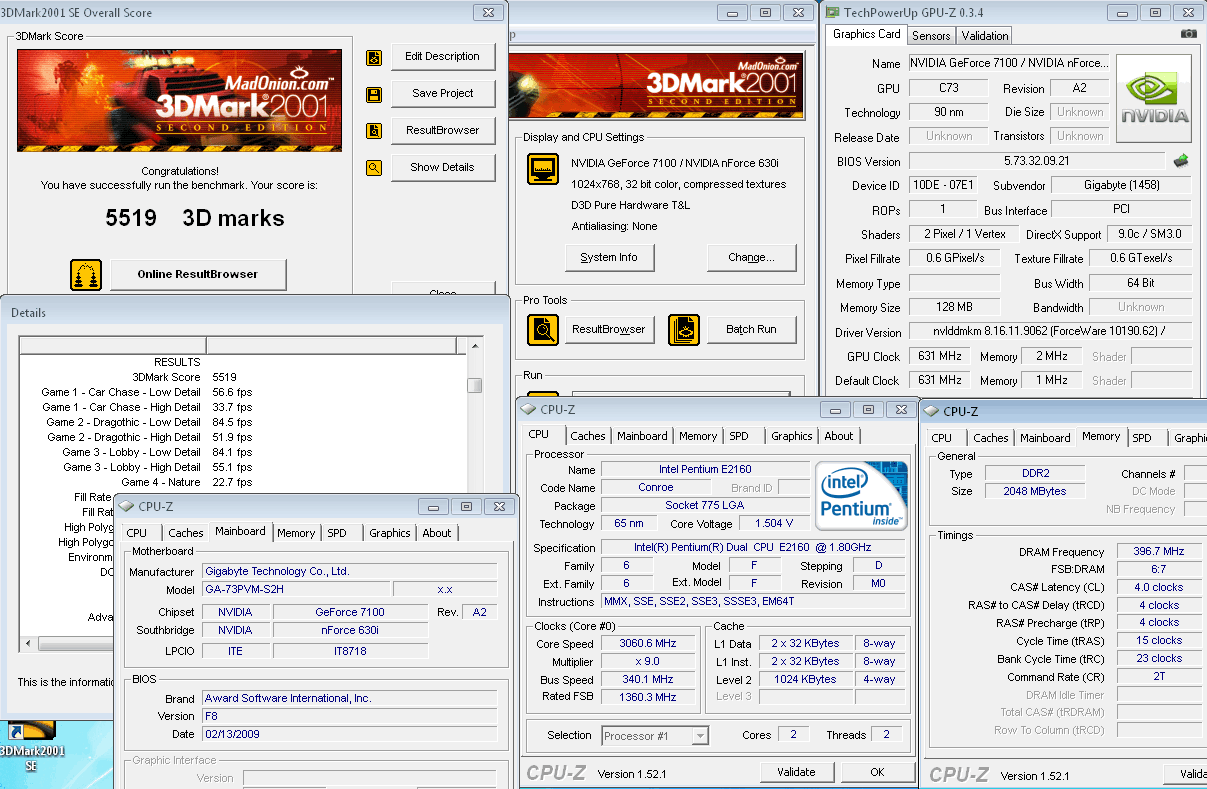Click the Core Speed value 3060.6 MHz
1207x789 pixels.
click(x=650, y=644)
